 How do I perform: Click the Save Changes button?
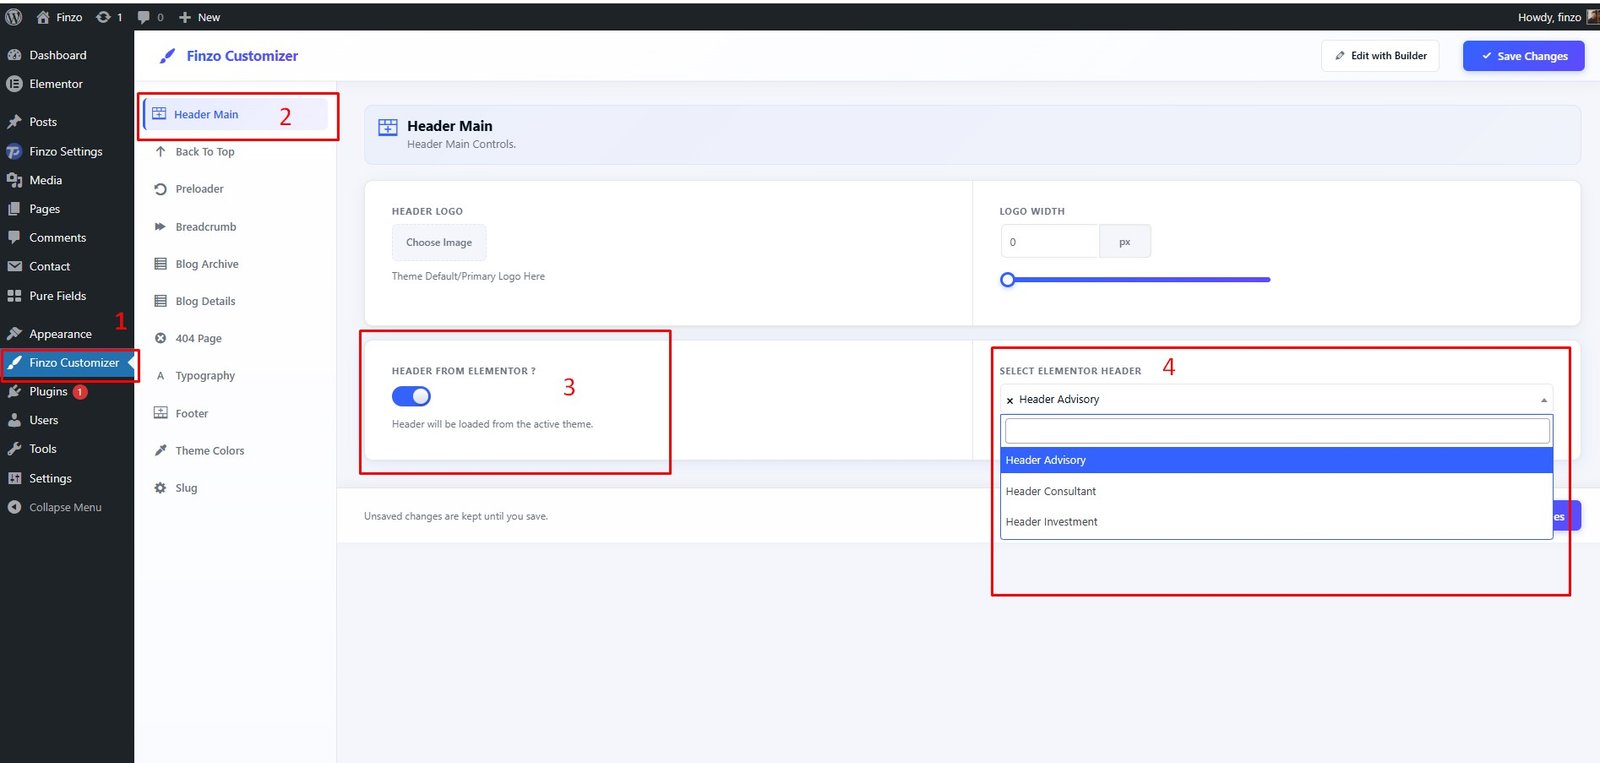pos(1523,56)
